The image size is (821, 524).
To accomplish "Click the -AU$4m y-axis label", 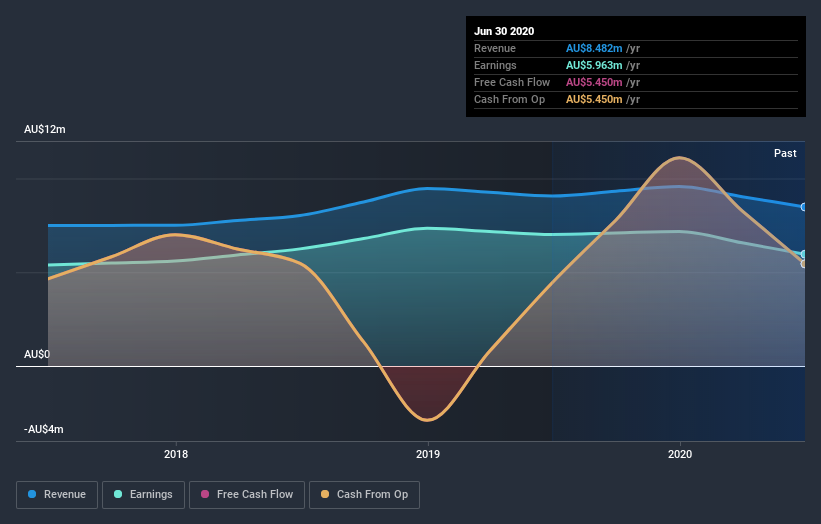I will (x=43, y=429).
